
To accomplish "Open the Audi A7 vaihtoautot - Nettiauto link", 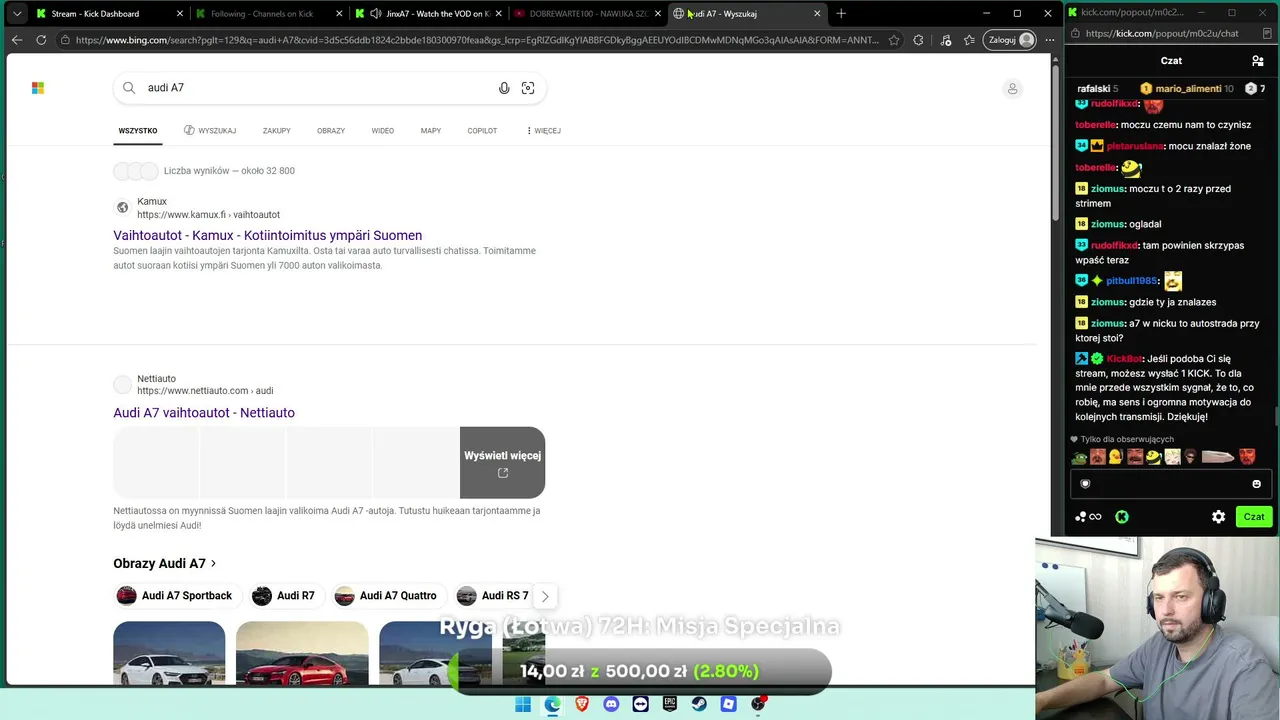I will point(204,413).
